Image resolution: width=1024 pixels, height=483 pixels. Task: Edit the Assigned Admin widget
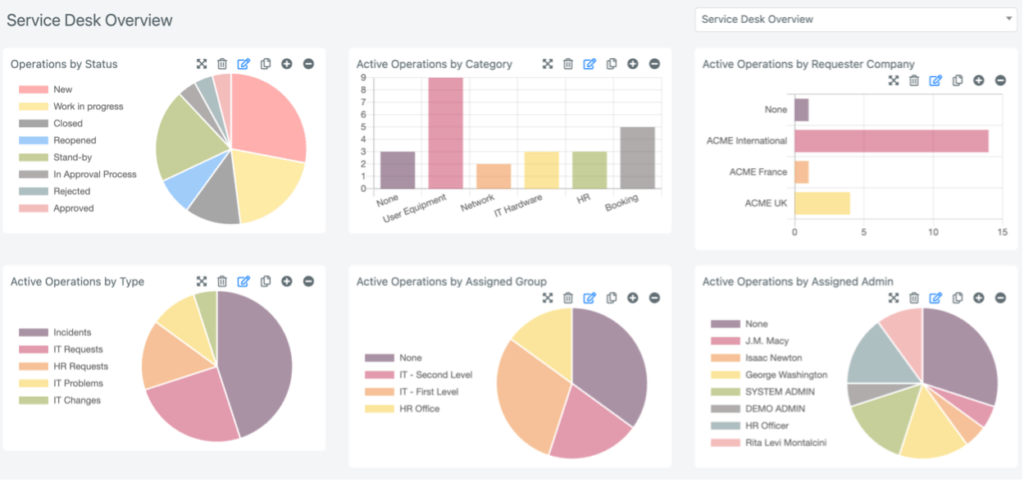click(x=936, y=298)
